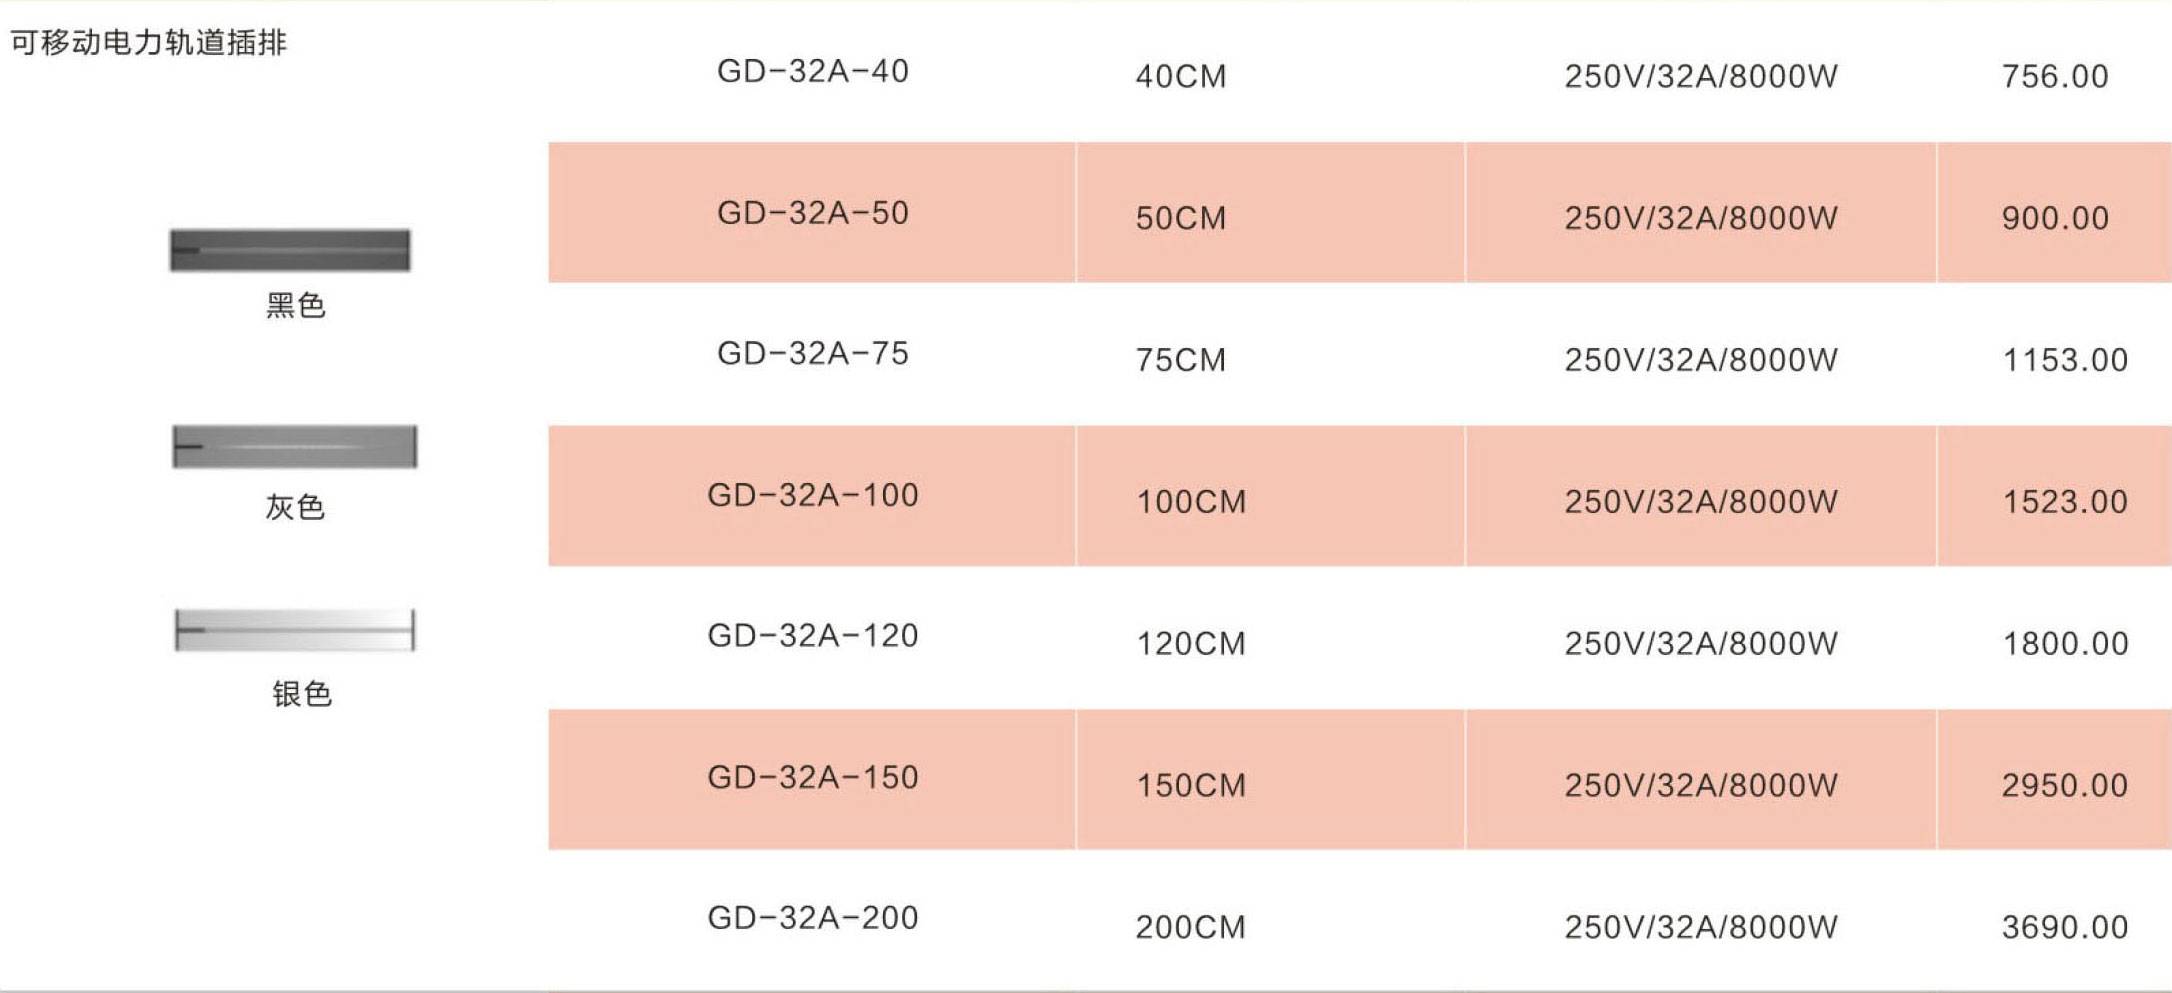
Task: Click the 40CM length cell
Action: tap(1181, 77)
